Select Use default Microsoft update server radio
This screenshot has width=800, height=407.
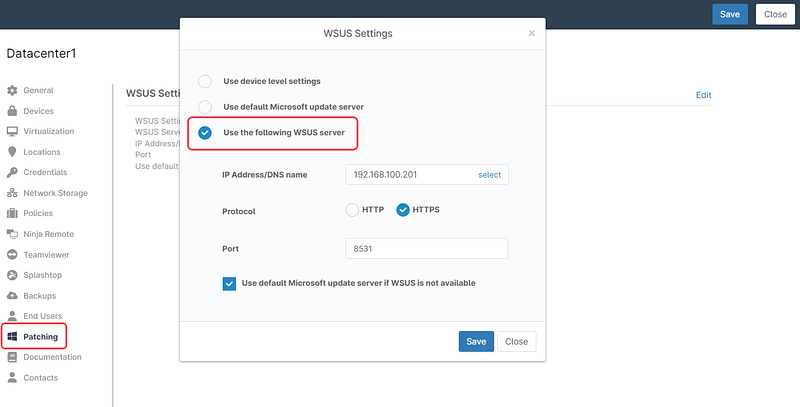coord(205,107)
